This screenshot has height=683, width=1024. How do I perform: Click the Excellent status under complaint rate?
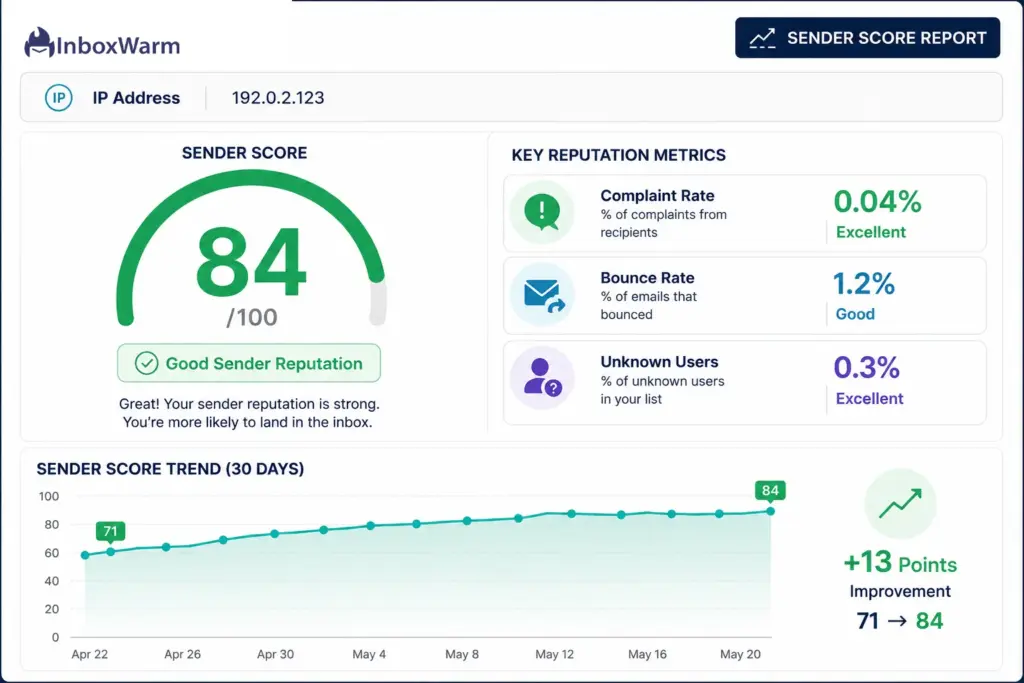pos(871,232)
